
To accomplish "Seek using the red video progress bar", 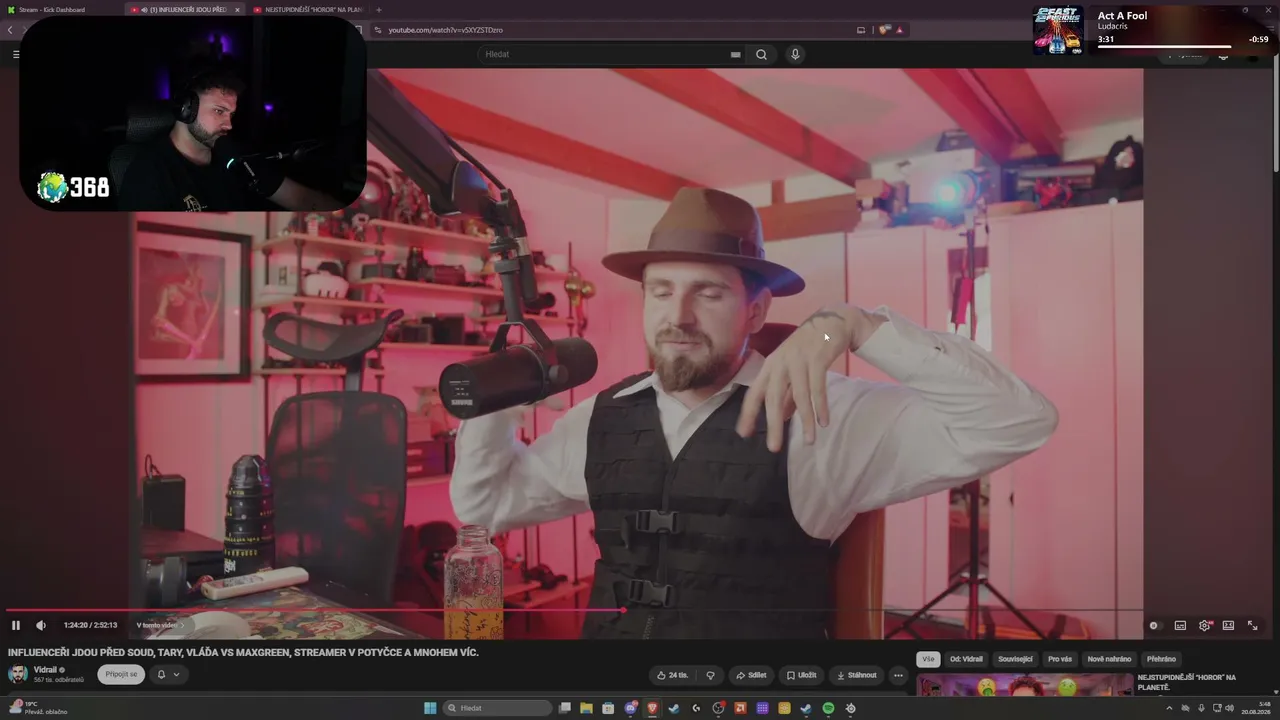I will (x=574, y=610).
